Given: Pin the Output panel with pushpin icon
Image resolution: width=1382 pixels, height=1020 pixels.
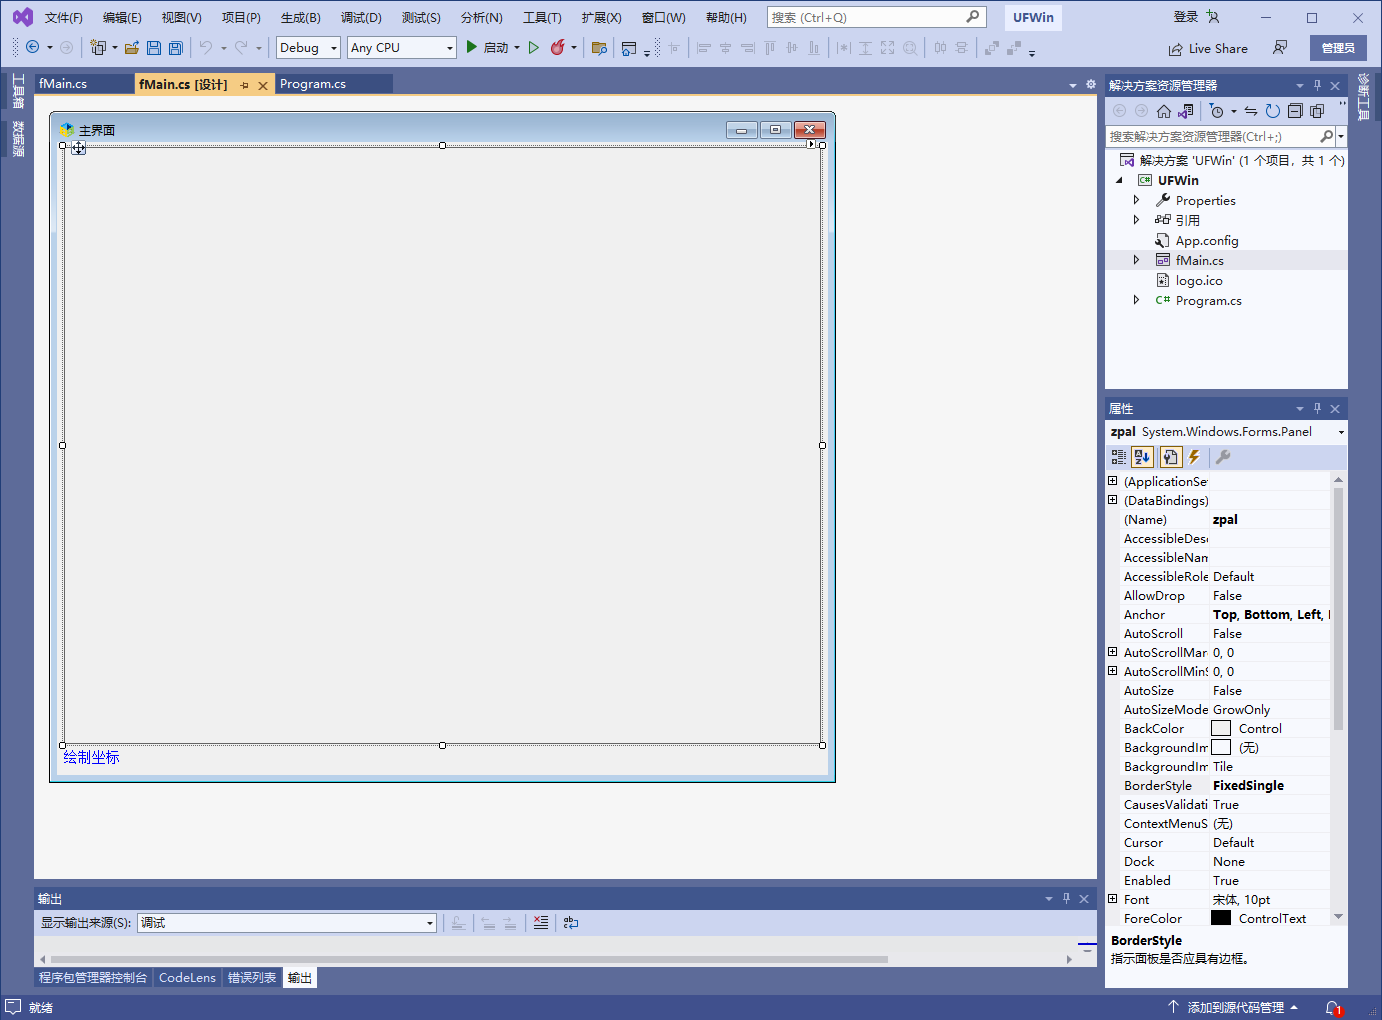Looking at the screenshot, I should tap(1066, 899).
